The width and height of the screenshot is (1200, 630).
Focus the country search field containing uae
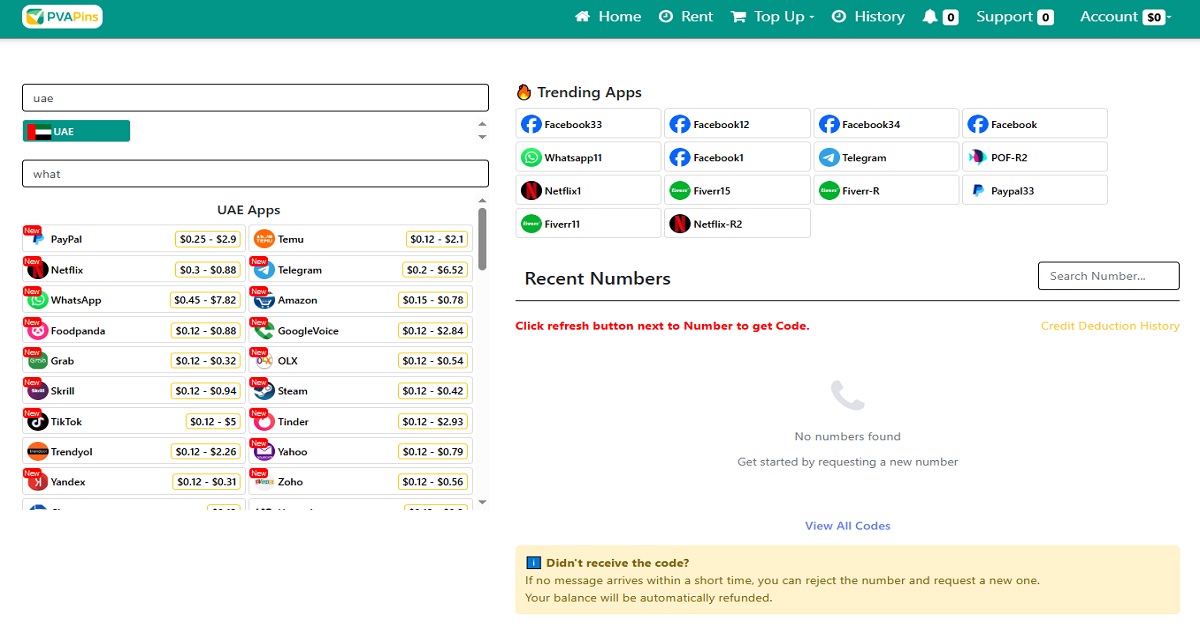click(x=255, y=98)
